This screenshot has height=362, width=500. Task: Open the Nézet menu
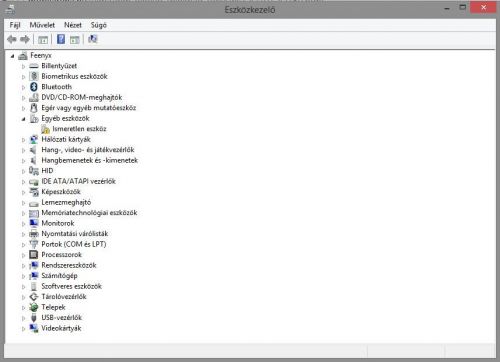pos(73,25)
